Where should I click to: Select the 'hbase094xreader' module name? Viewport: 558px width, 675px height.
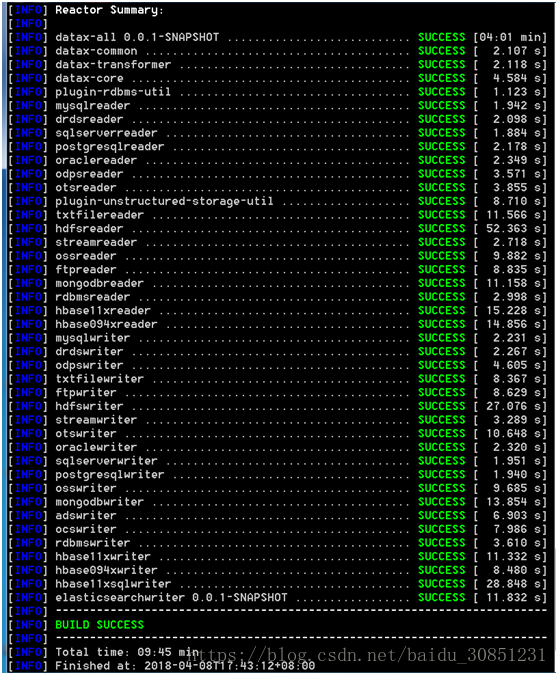pyautogui.click(x=106, y=325)
